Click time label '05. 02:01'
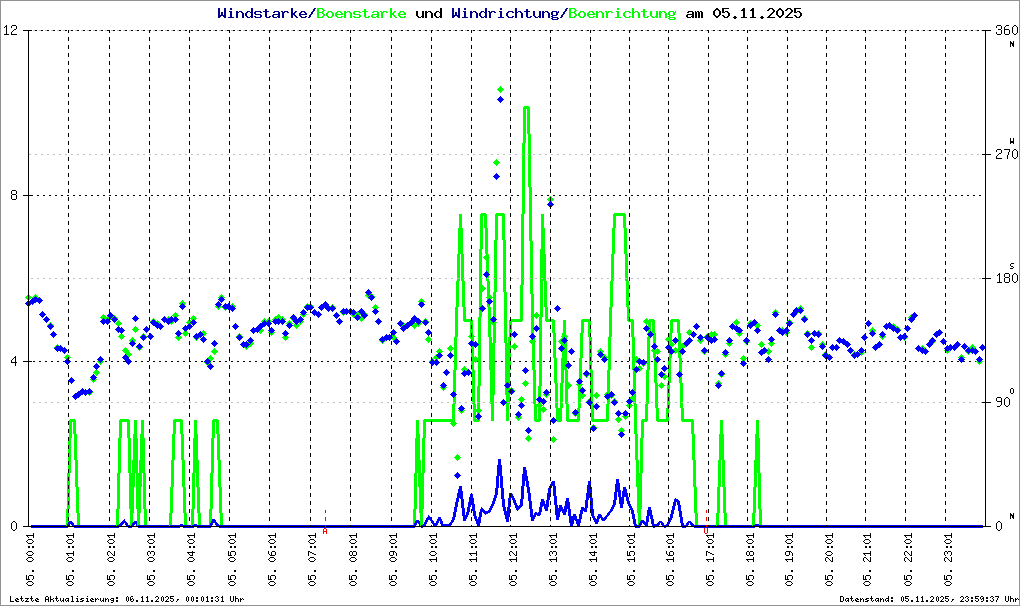This screenshot has width=1020, height=606. click(x=111, y=560)
